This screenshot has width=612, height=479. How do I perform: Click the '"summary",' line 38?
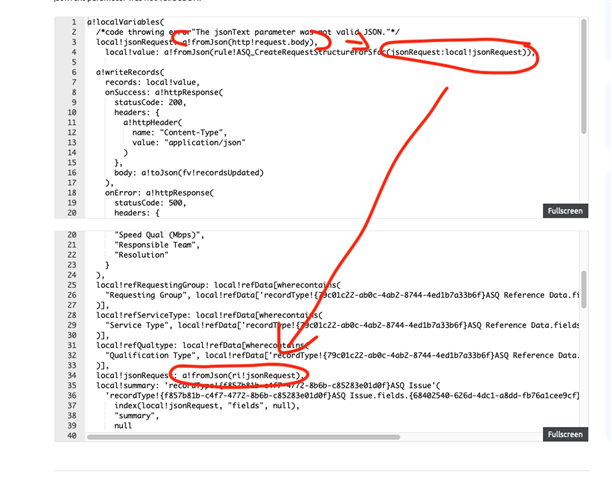pos(137,416)
